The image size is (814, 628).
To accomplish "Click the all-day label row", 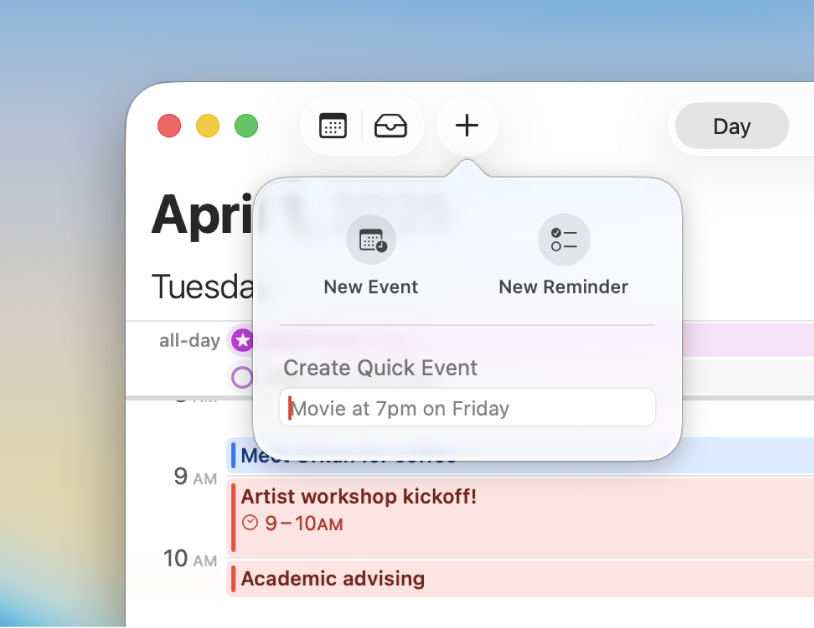I will [x=189, y=341].
